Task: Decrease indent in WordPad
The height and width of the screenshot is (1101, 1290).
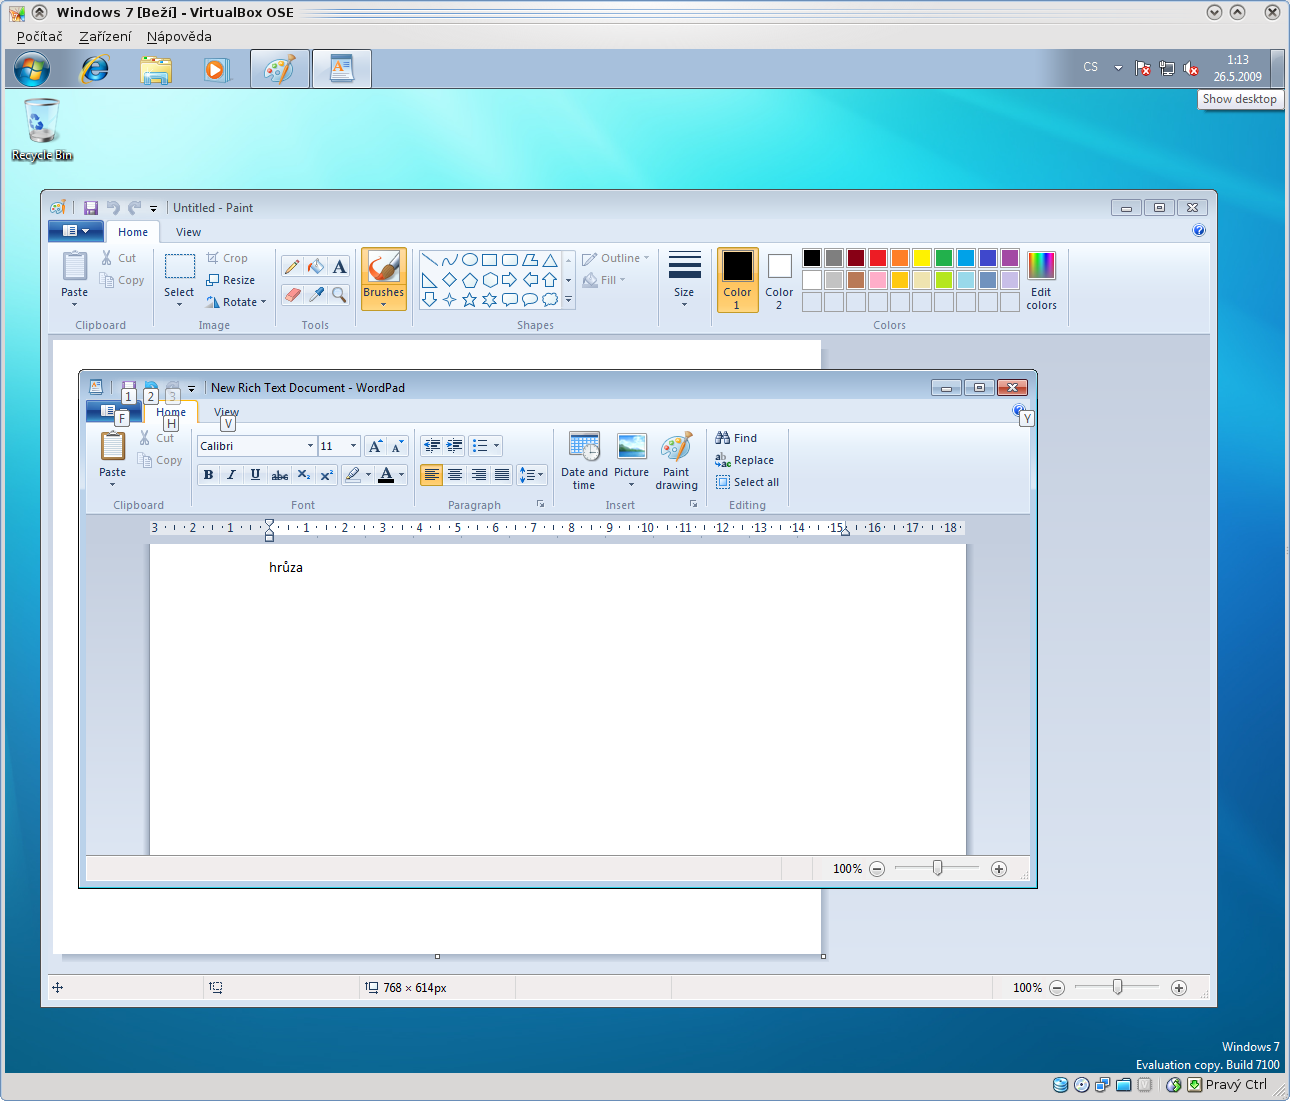Action: [x=432, y=446]
